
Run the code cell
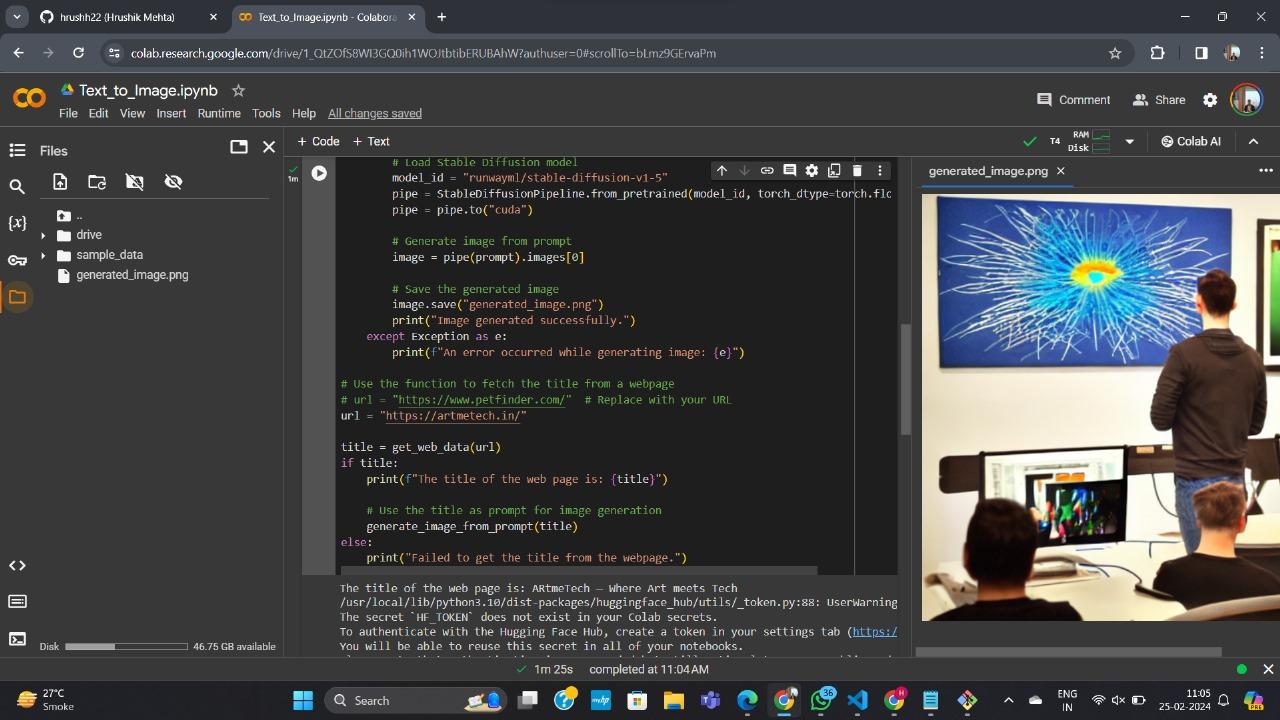tap(319, 173)
